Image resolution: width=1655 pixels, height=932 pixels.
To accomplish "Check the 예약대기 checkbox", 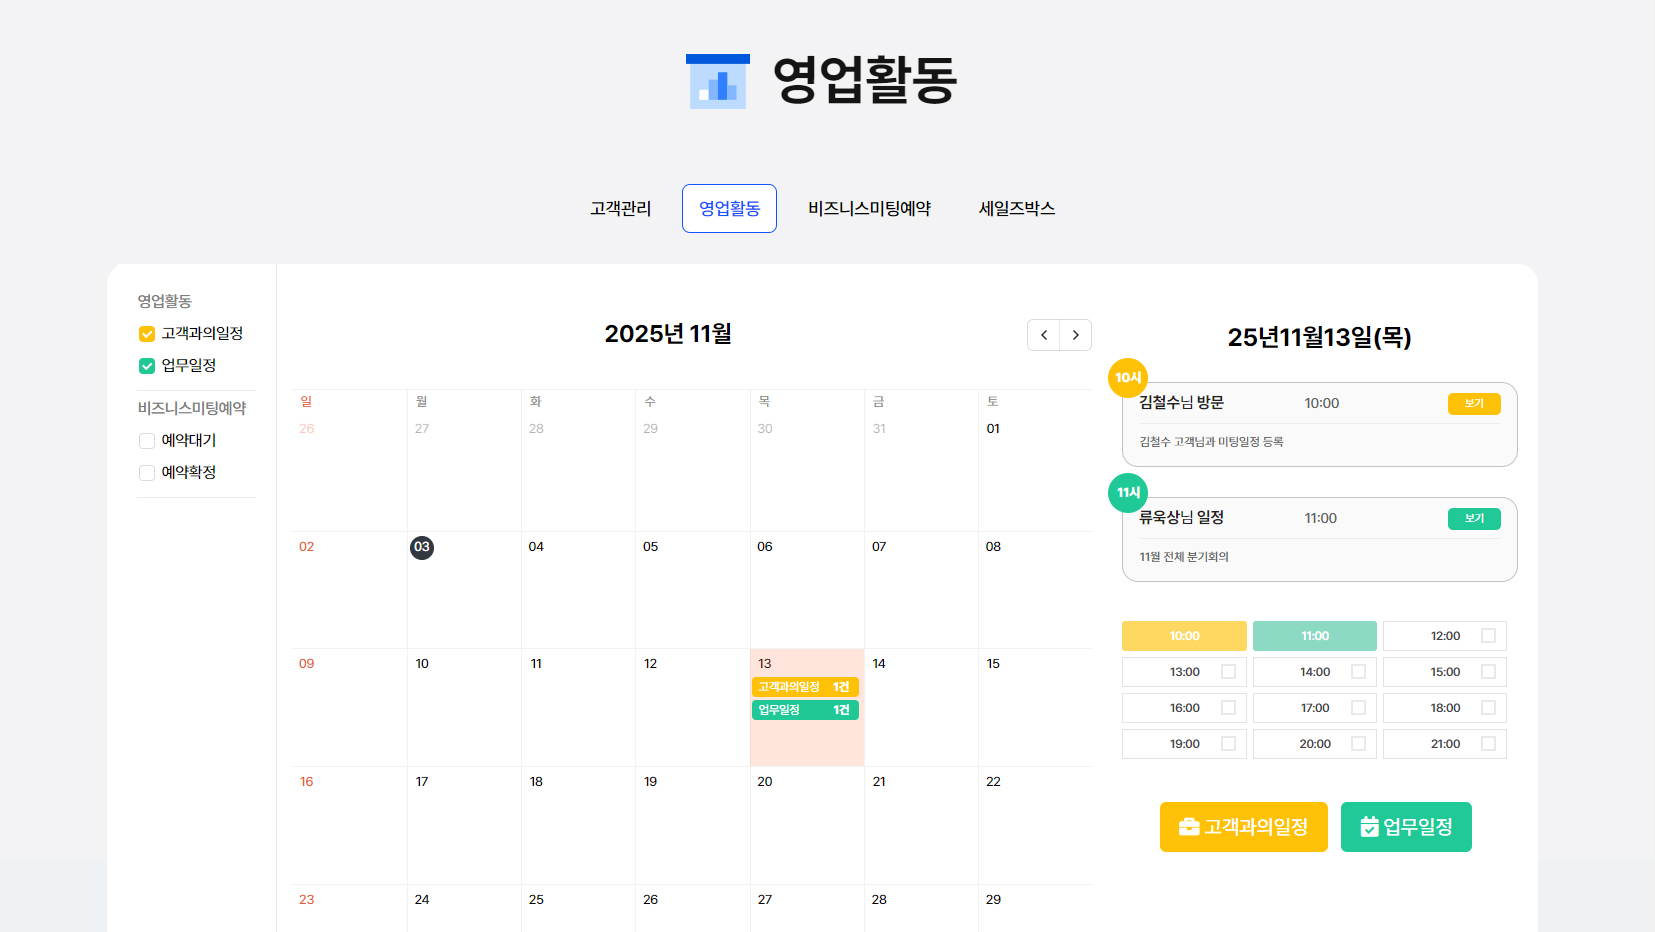I will pos(147,441).
